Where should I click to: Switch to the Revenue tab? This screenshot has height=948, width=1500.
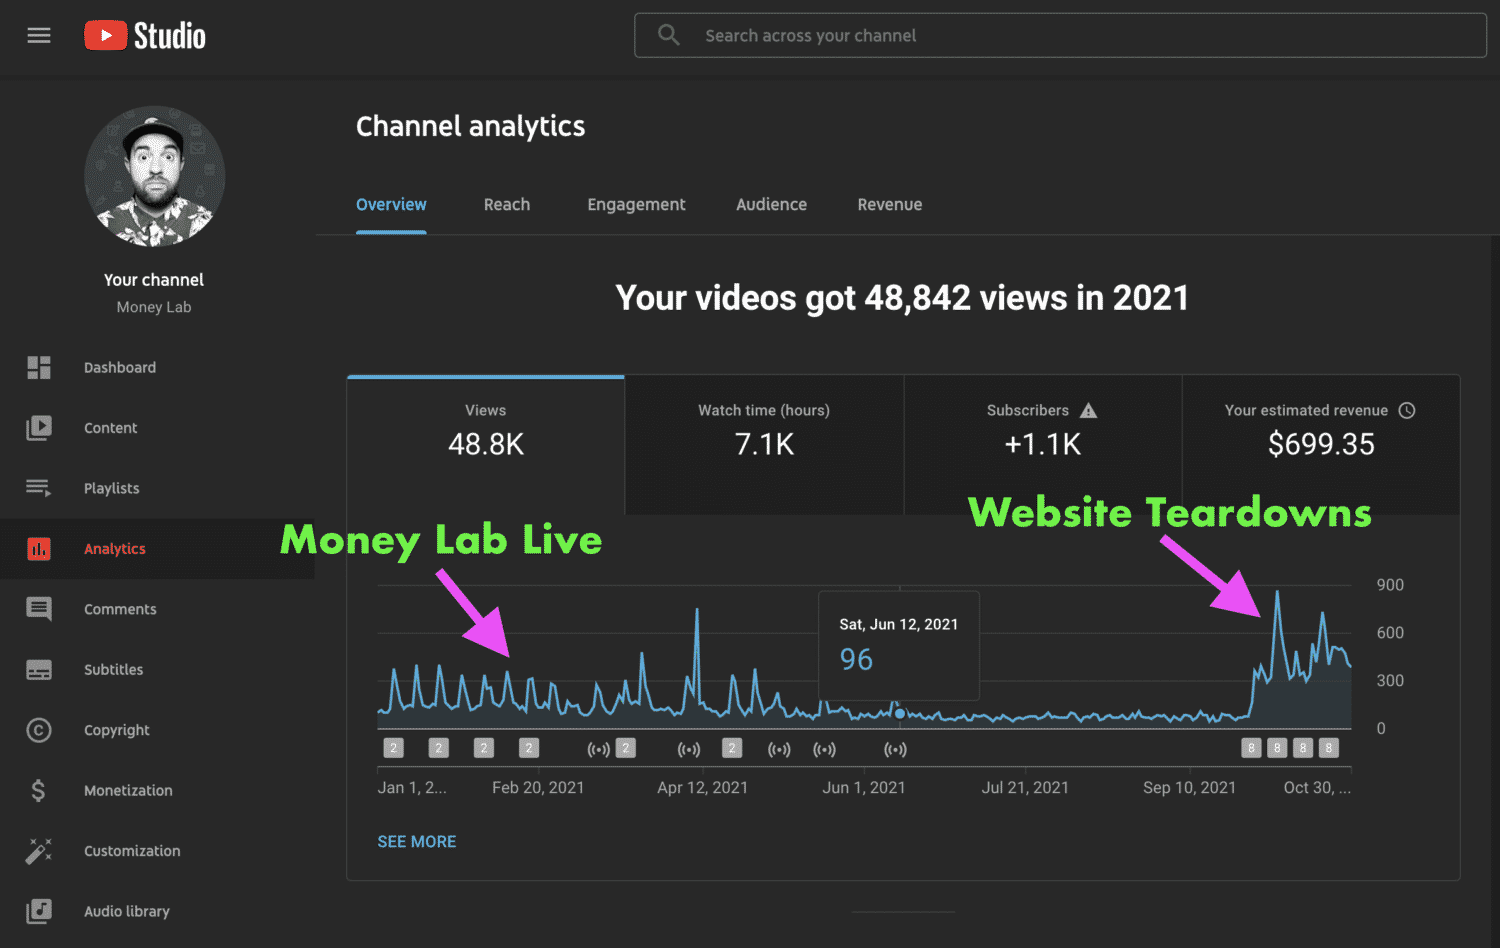coord(889,204)
